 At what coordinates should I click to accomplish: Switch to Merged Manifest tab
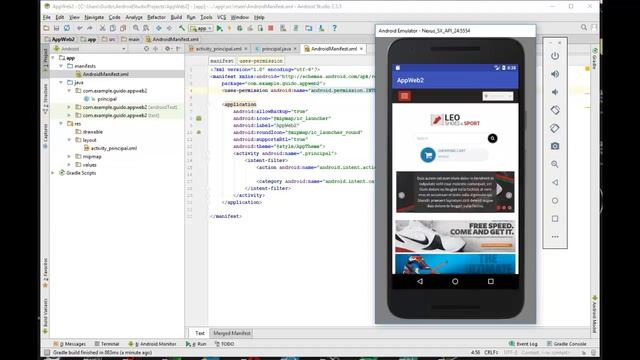coord(232,333)
